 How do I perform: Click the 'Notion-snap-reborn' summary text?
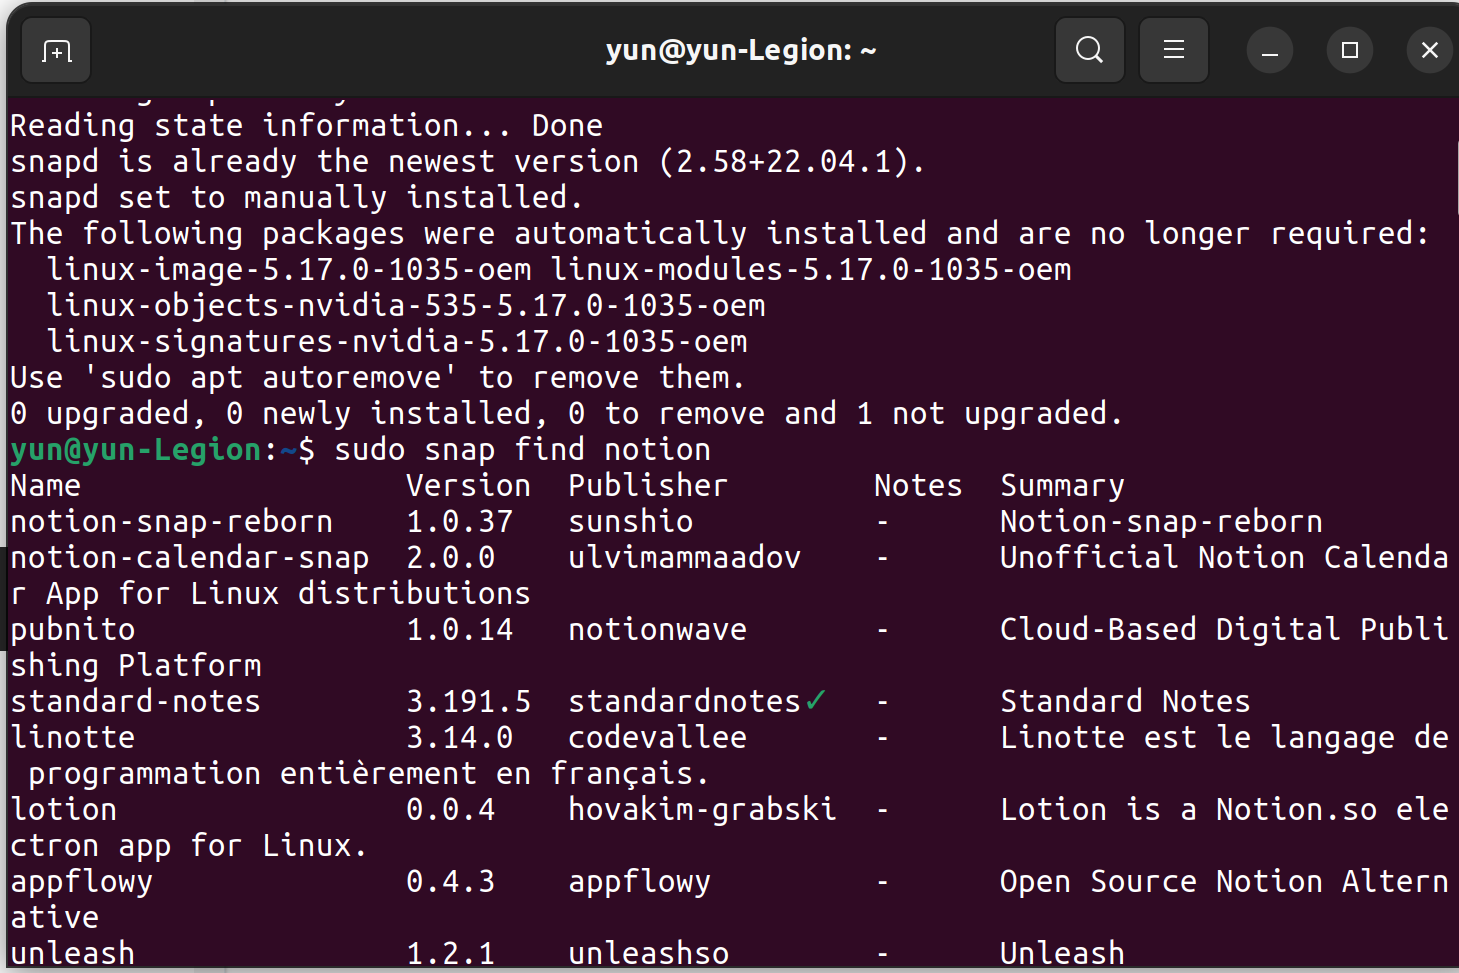coord(1162,522)
